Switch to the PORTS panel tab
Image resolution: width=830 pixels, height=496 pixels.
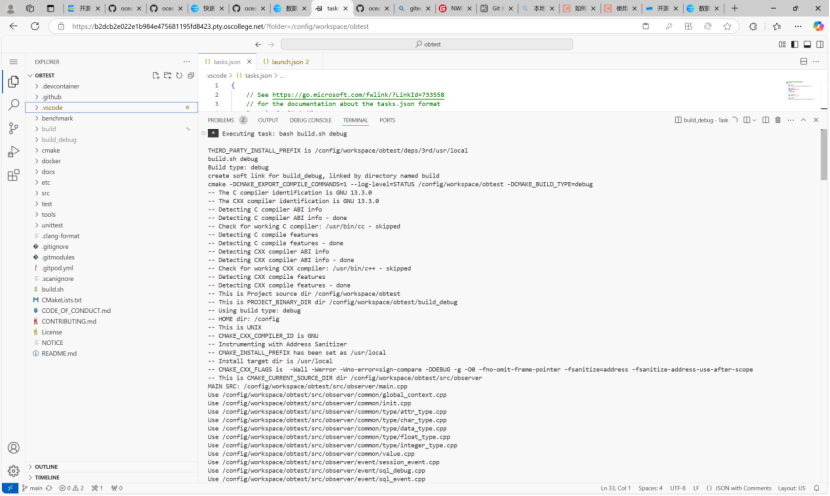coord(387,120)
